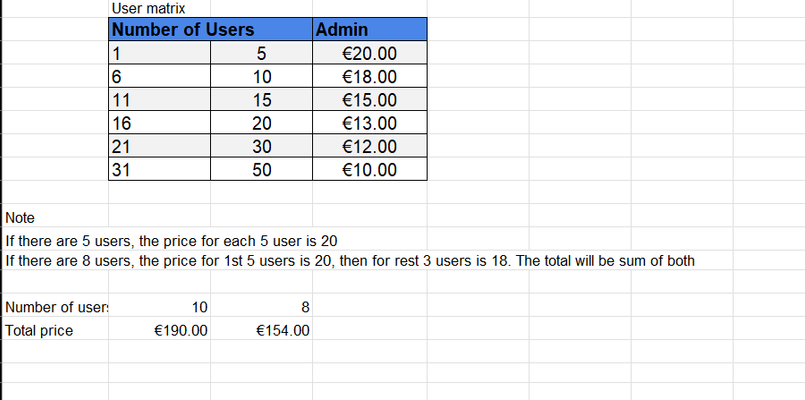Select the cell containing 31
Image resolution: width=805 pixels, height=400 pixels.
tap(160, 169)
